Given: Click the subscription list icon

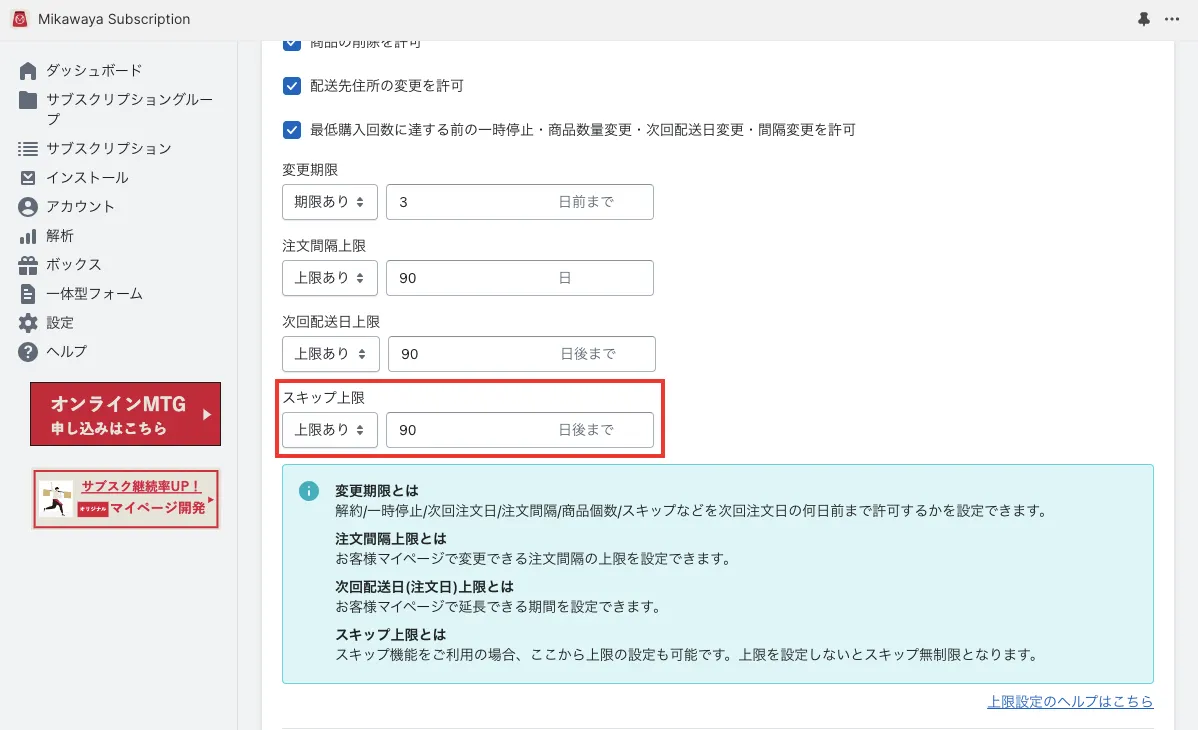Looking at the screenshot, I should pyautogui.click(x=28, y=148).
